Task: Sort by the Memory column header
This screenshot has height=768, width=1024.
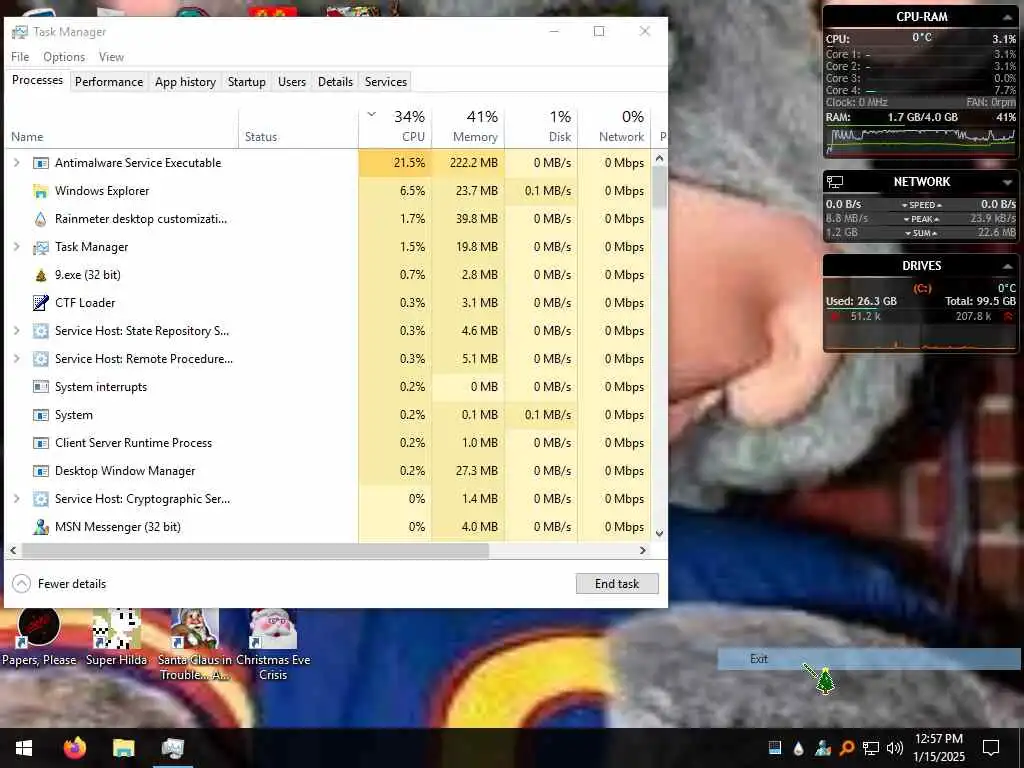Action: coord(468,126)
